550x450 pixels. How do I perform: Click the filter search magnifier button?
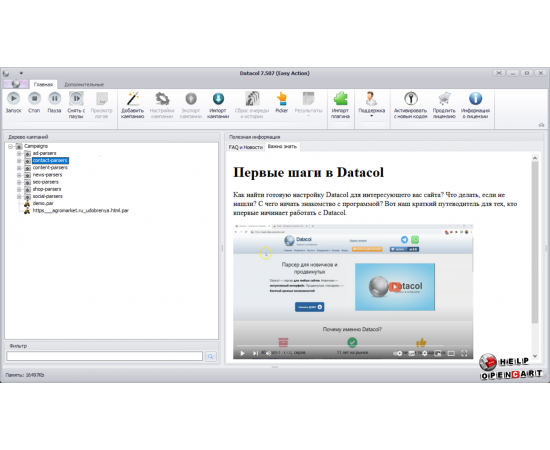pyautogui.click(x=210, y=356)
